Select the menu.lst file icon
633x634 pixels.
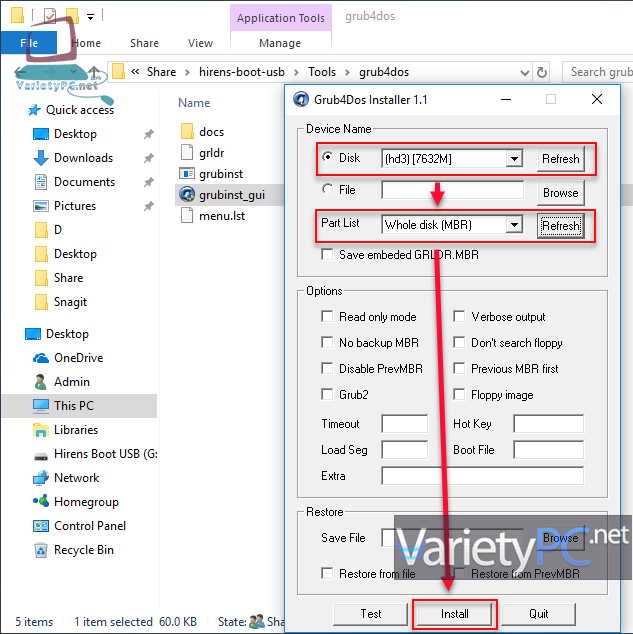click(x=187, y=216)
